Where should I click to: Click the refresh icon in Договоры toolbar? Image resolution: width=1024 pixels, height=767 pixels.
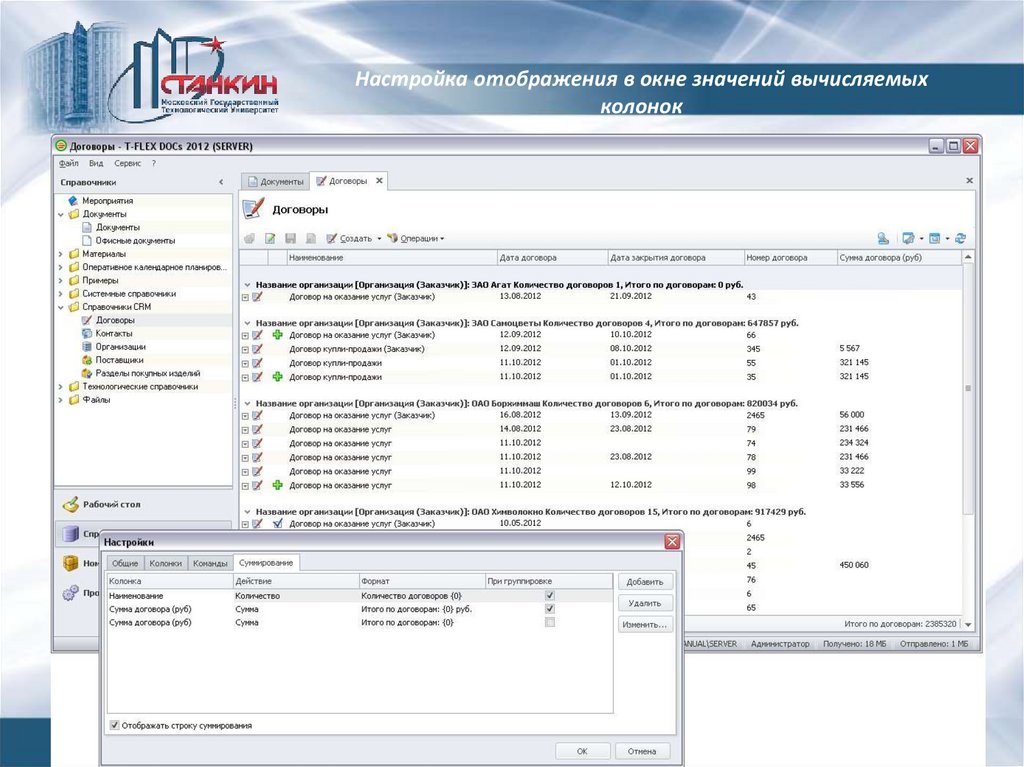960,239
